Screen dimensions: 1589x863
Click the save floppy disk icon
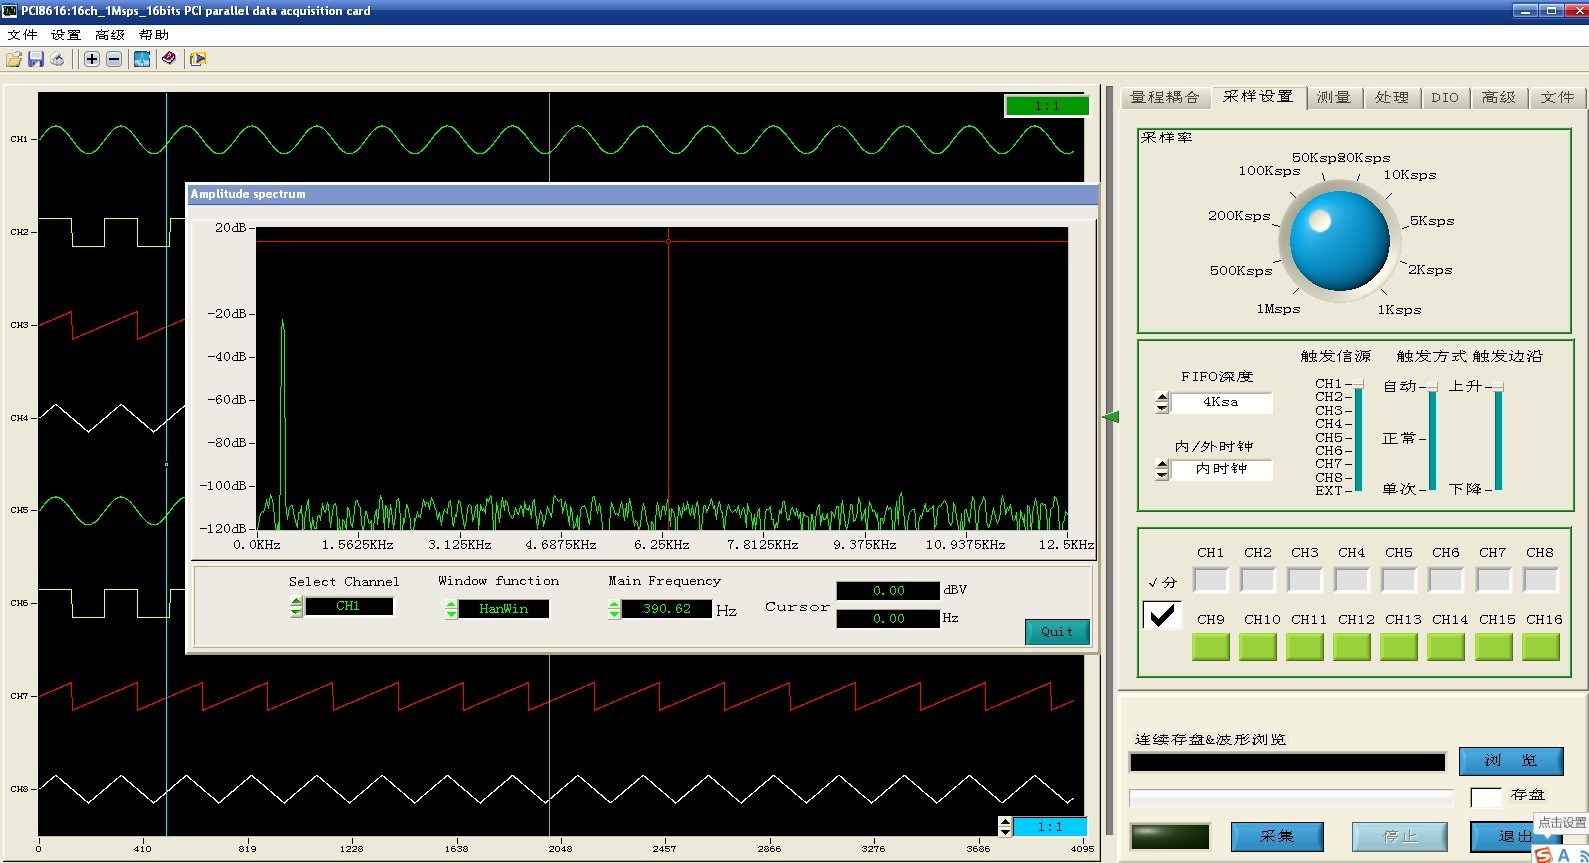pyautogui.click(x=36, y=60)
